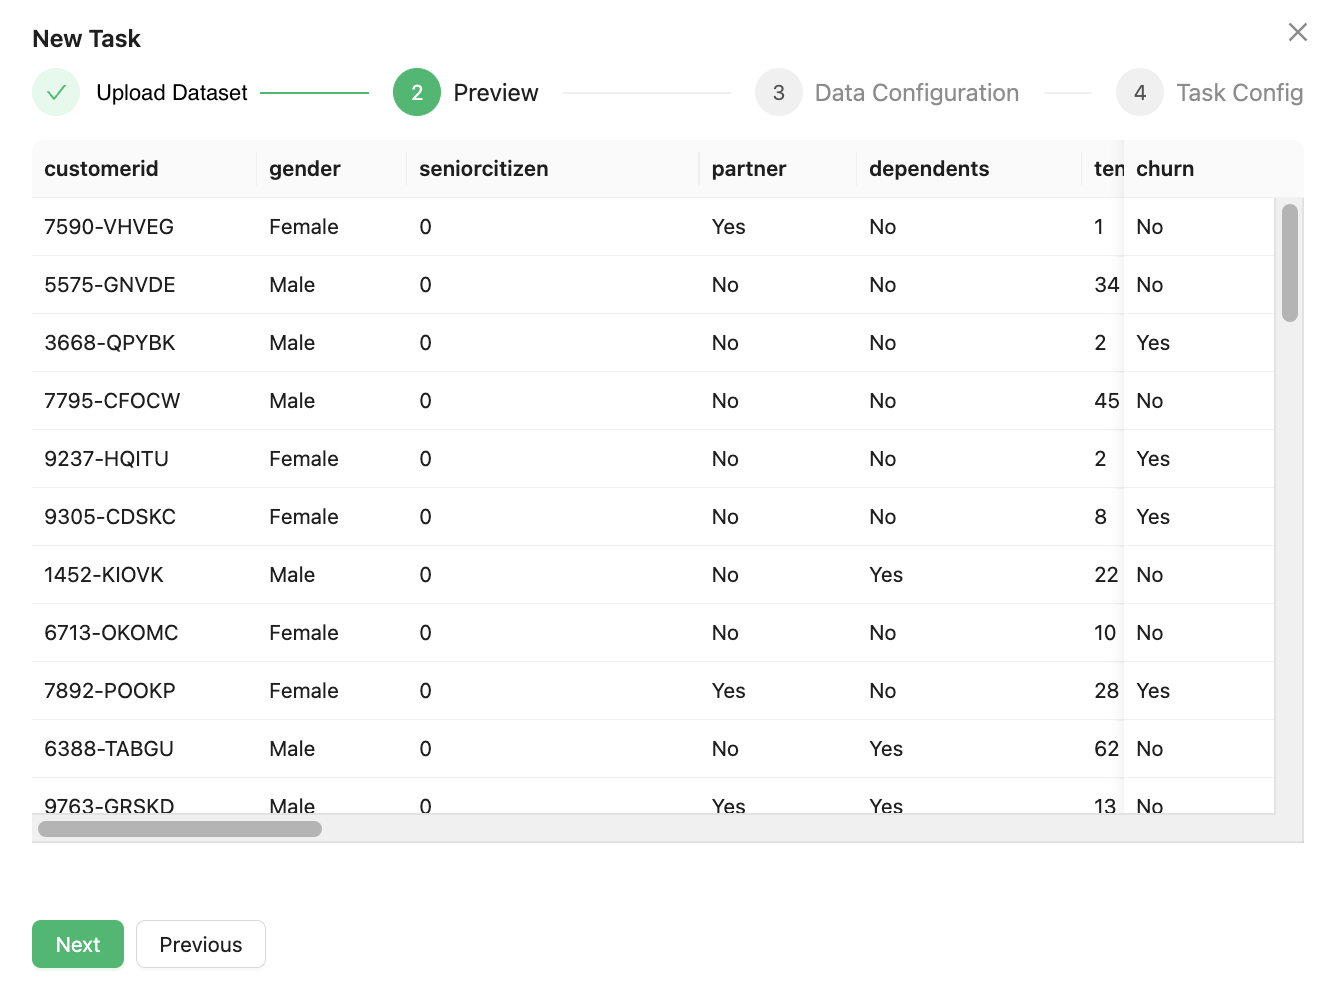Click the horizontal scrollbar thumb under table
Screen dimensions: 1326x984
pos(180,829)
